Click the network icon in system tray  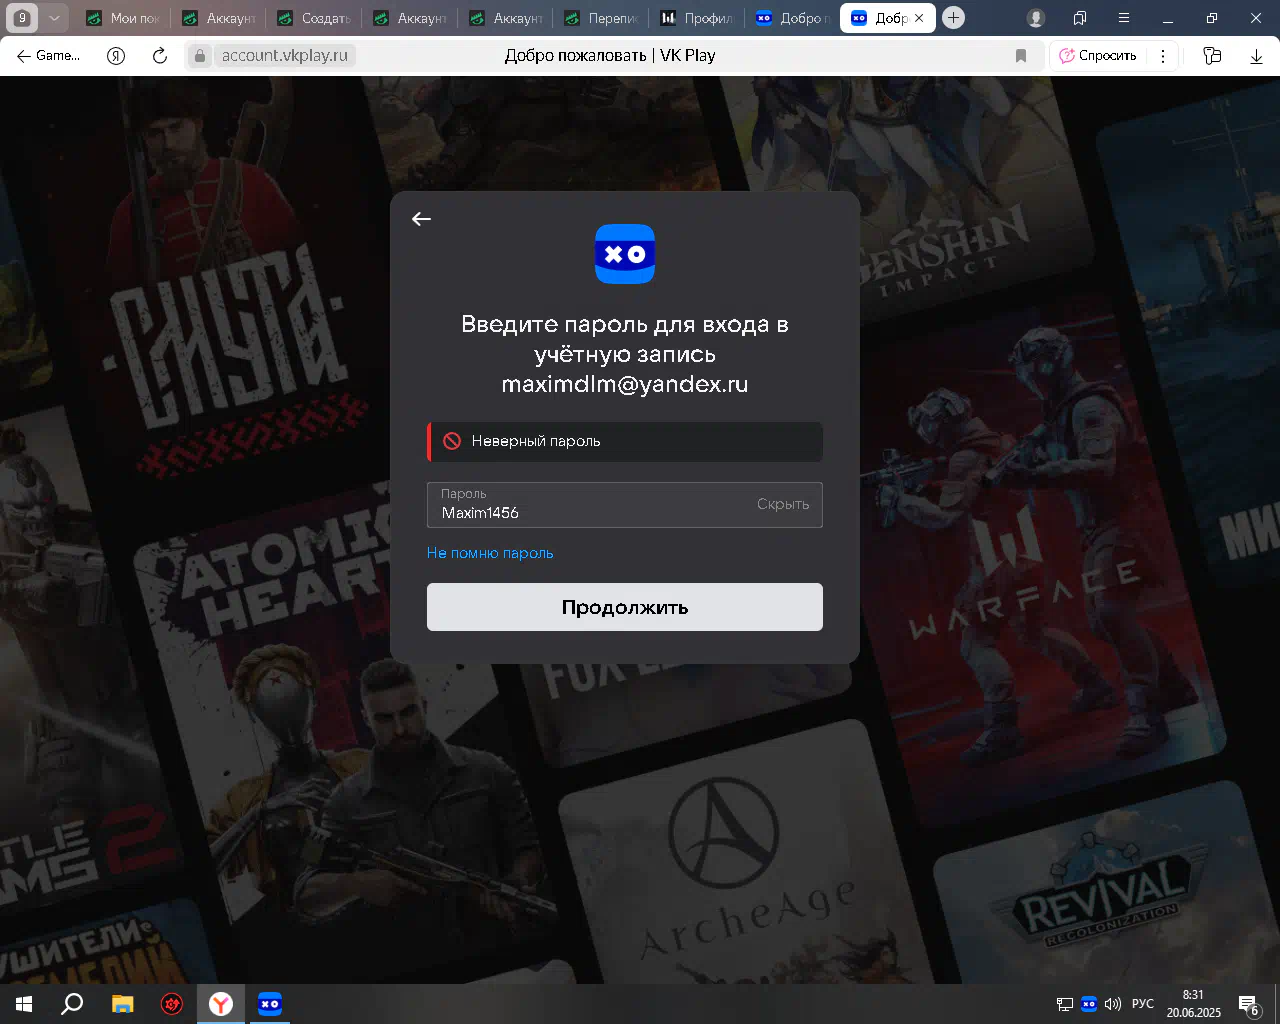(x=1065, y=1004)
